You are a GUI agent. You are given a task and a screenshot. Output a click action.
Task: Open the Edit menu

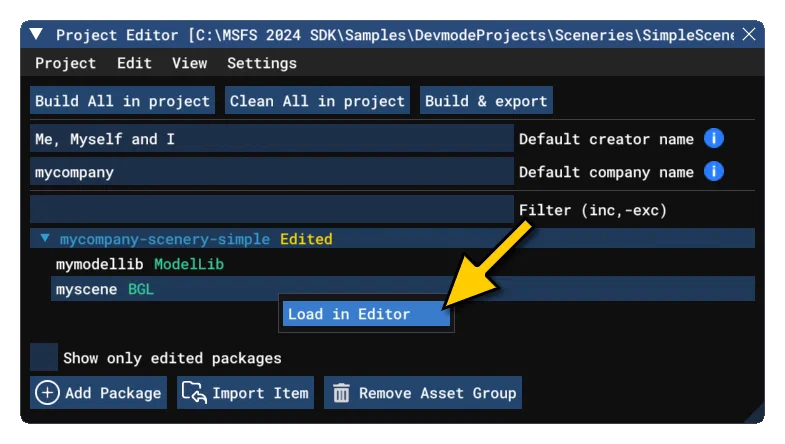[134, 63]
